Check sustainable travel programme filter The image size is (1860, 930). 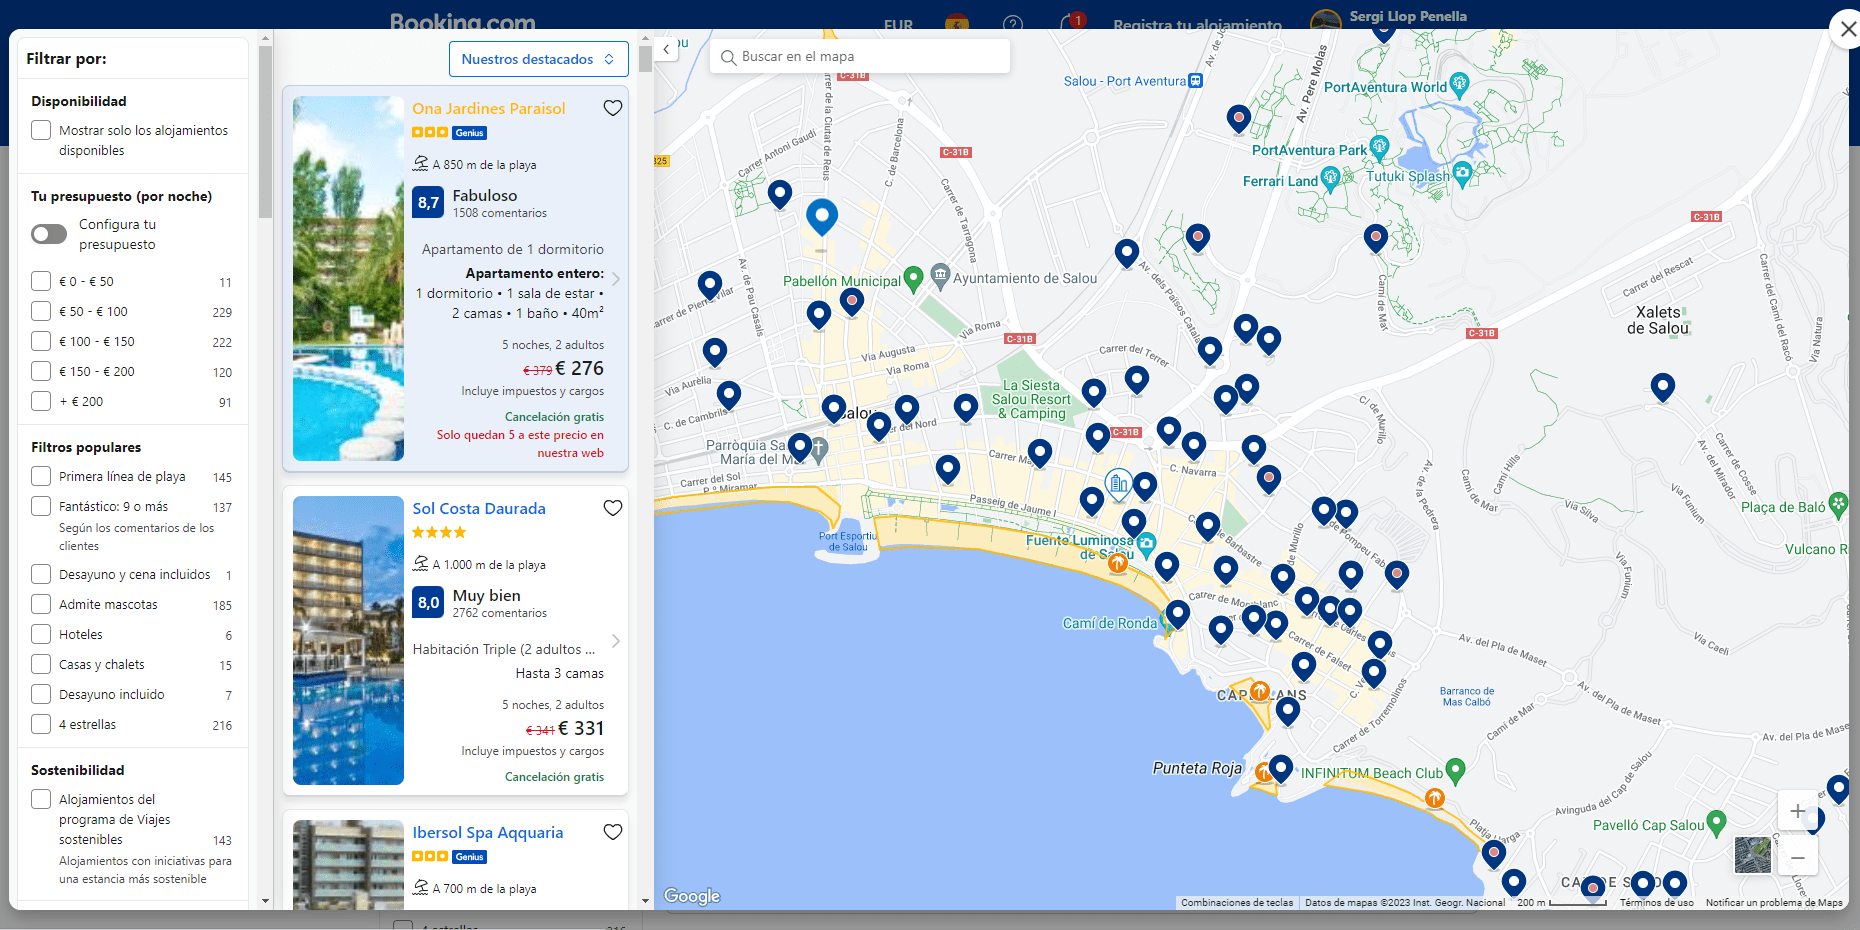click(x=41, y=799)
